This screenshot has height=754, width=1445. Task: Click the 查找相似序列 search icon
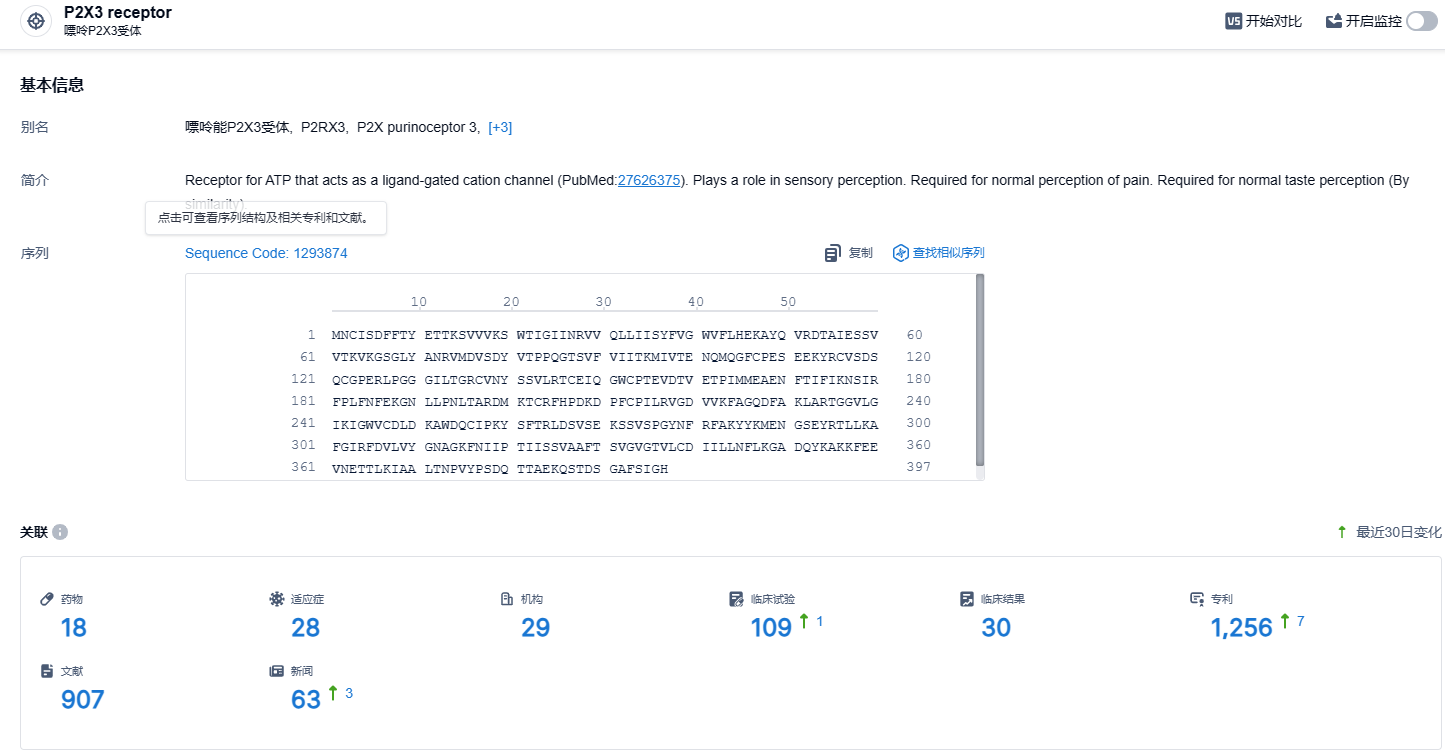tap(900, 253)
